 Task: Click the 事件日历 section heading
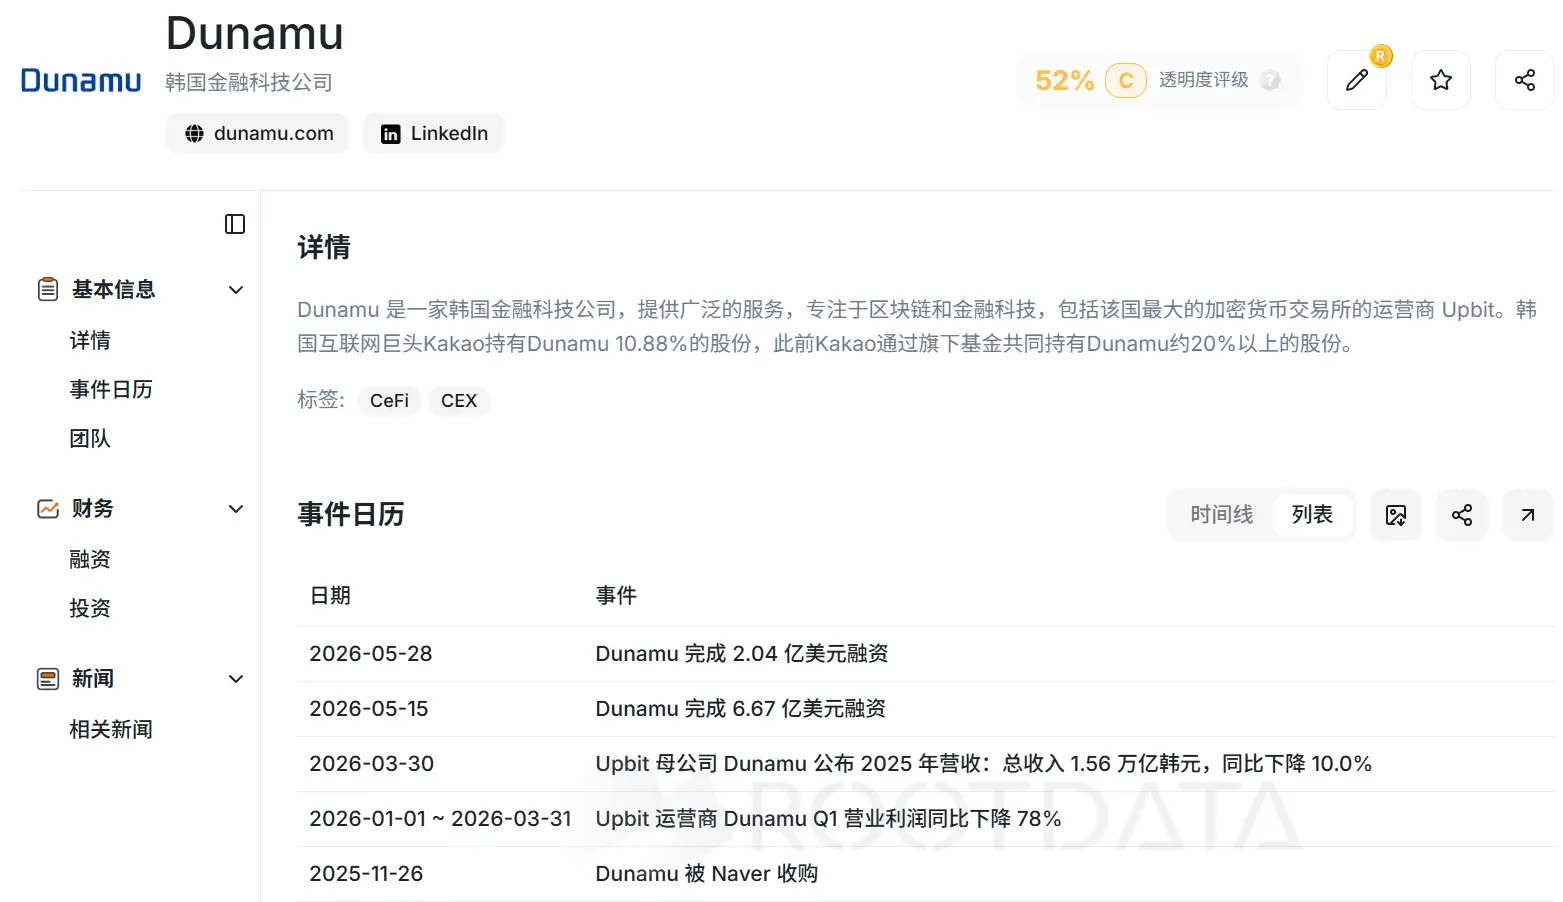point(351,514)
